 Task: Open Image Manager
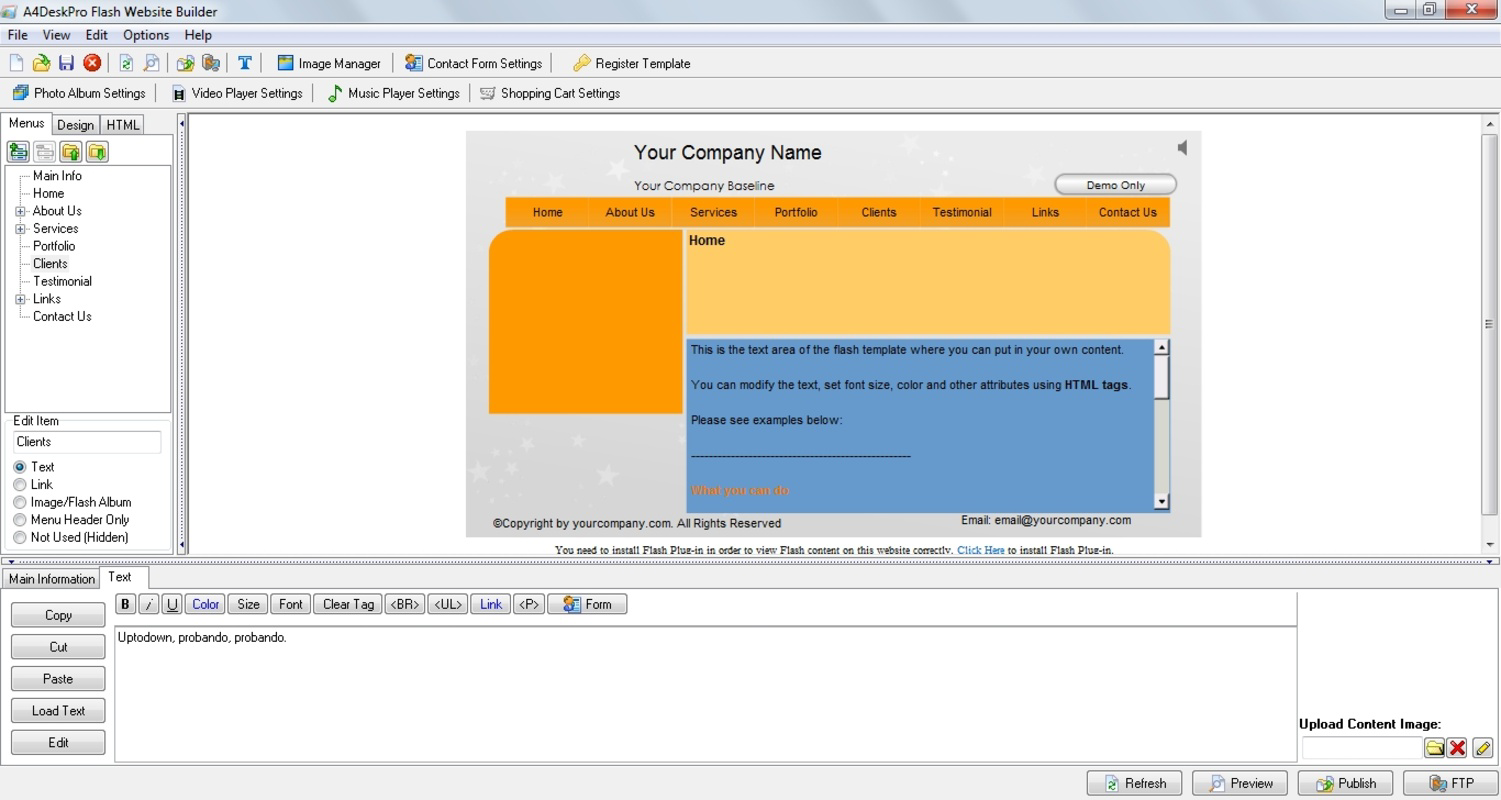point(329,63)
